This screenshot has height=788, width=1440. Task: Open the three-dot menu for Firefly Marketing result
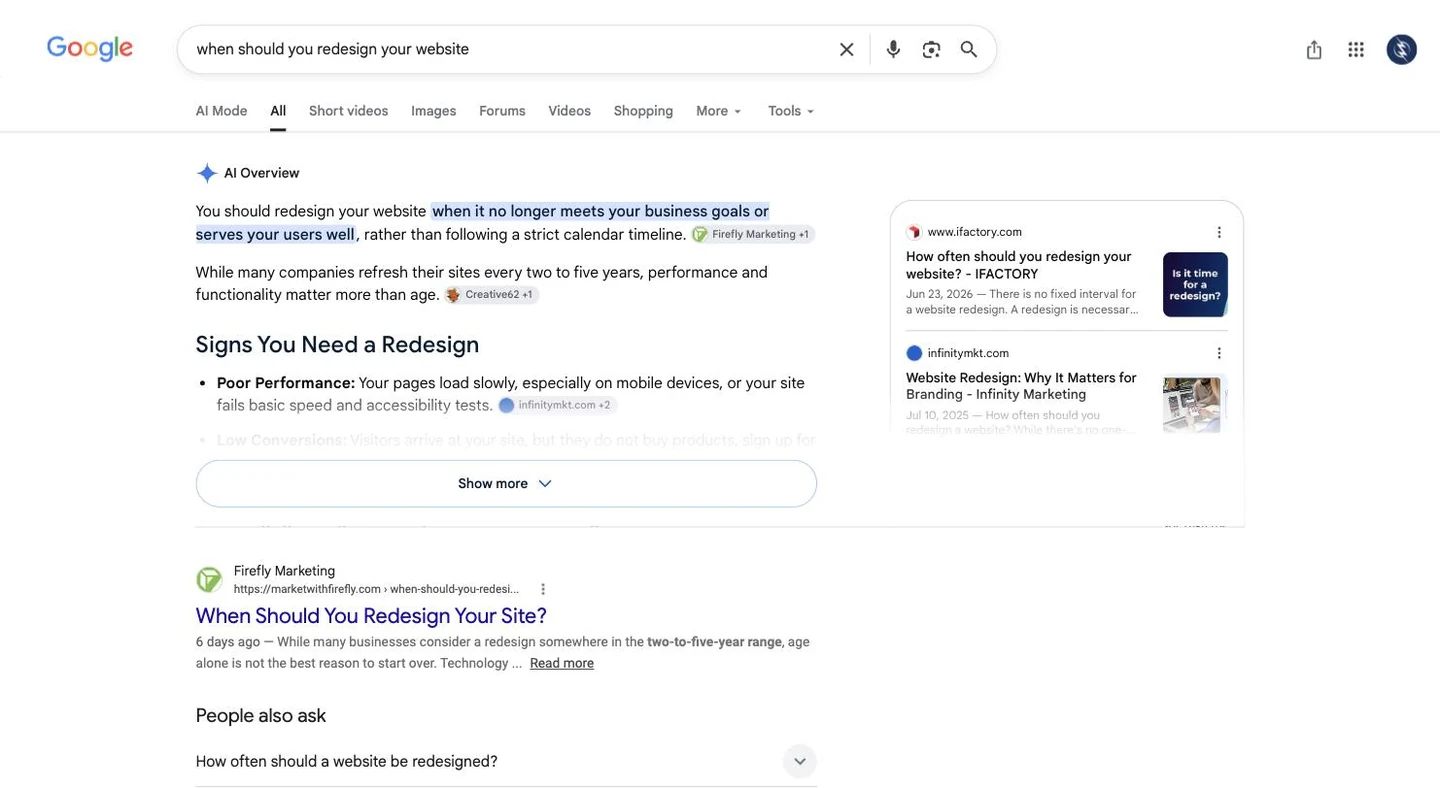[x=543, y=589]
